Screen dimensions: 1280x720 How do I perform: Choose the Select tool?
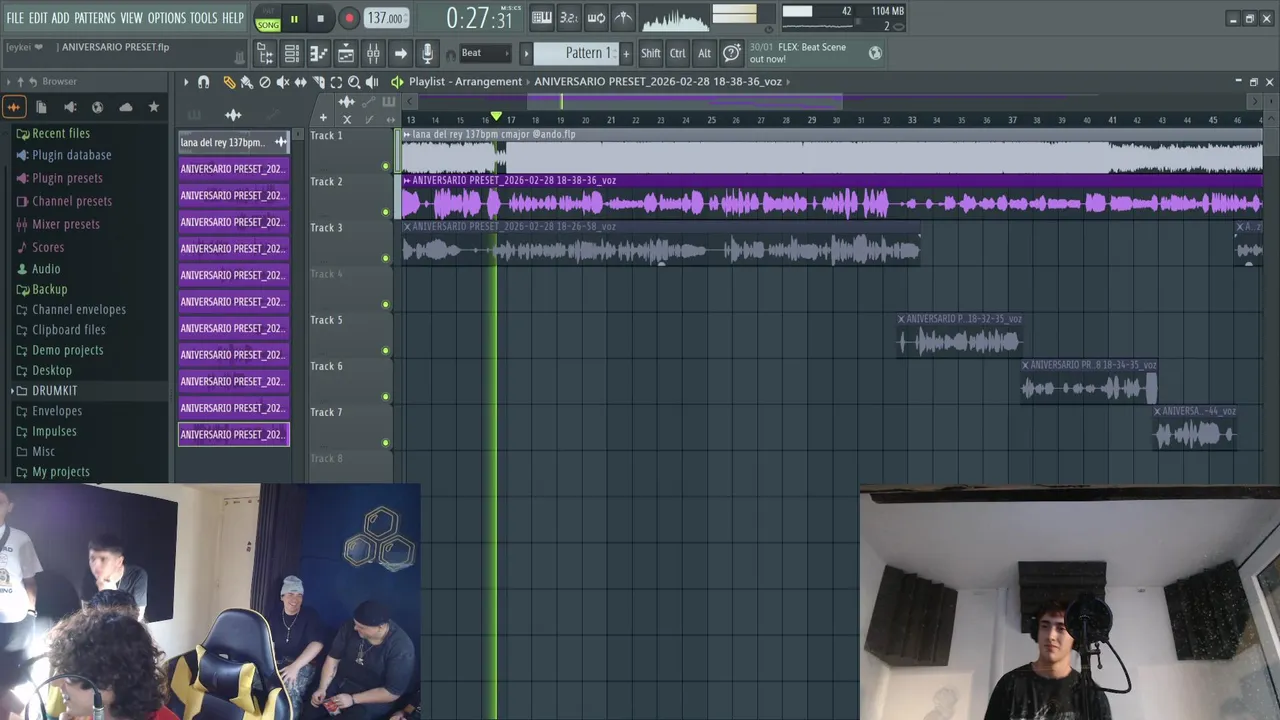tap(336, 82)
